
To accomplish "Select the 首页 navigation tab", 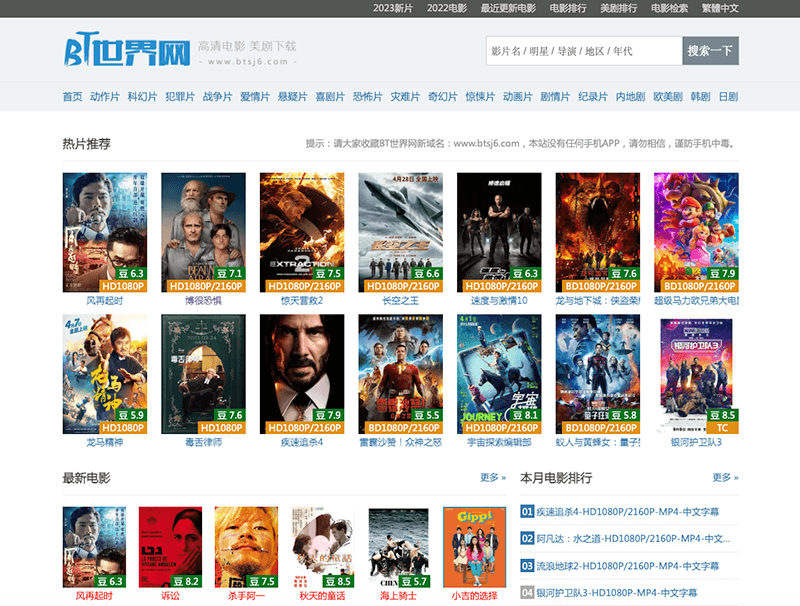I will pos(72,96).
